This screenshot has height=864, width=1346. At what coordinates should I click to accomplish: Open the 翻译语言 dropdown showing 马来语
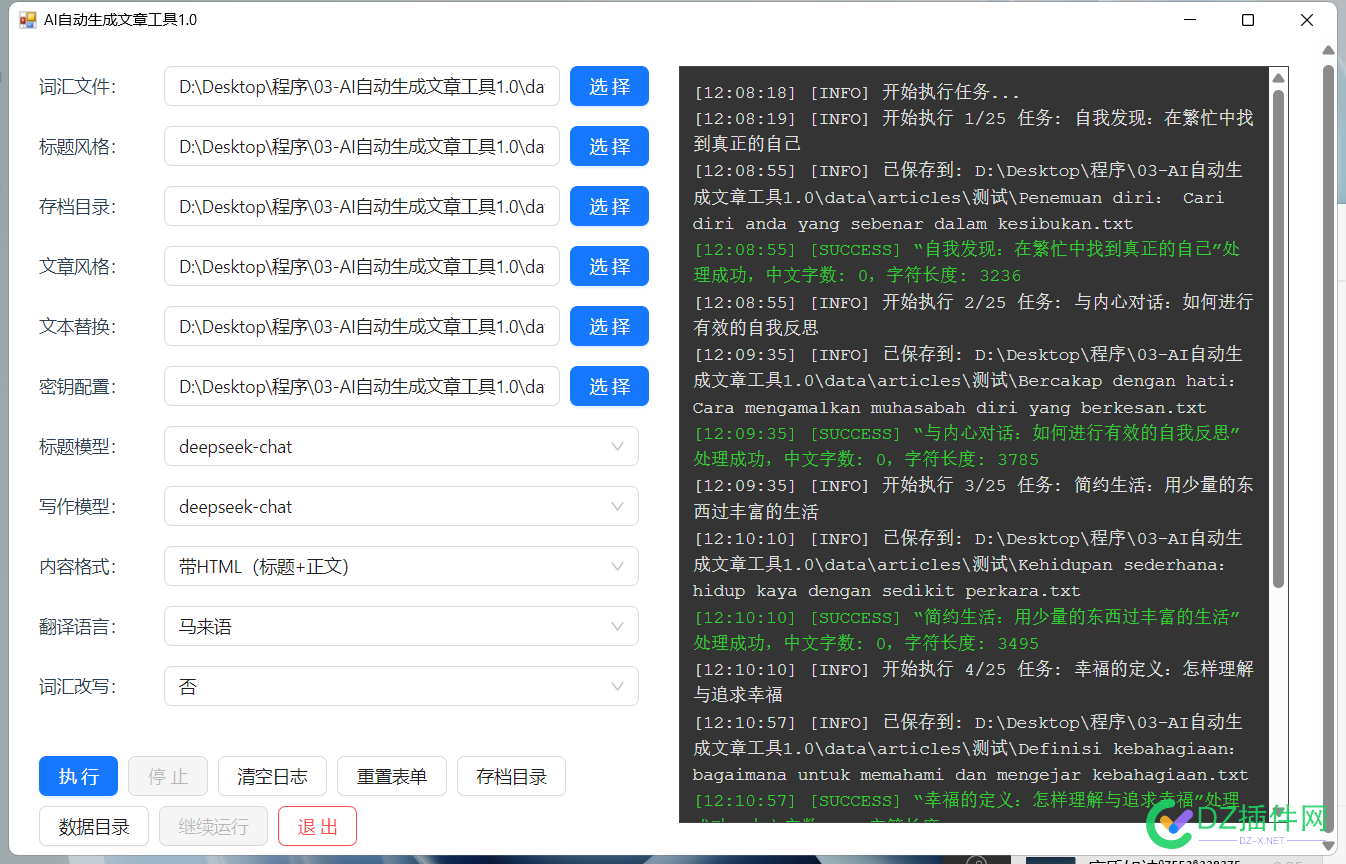point(401,626)
